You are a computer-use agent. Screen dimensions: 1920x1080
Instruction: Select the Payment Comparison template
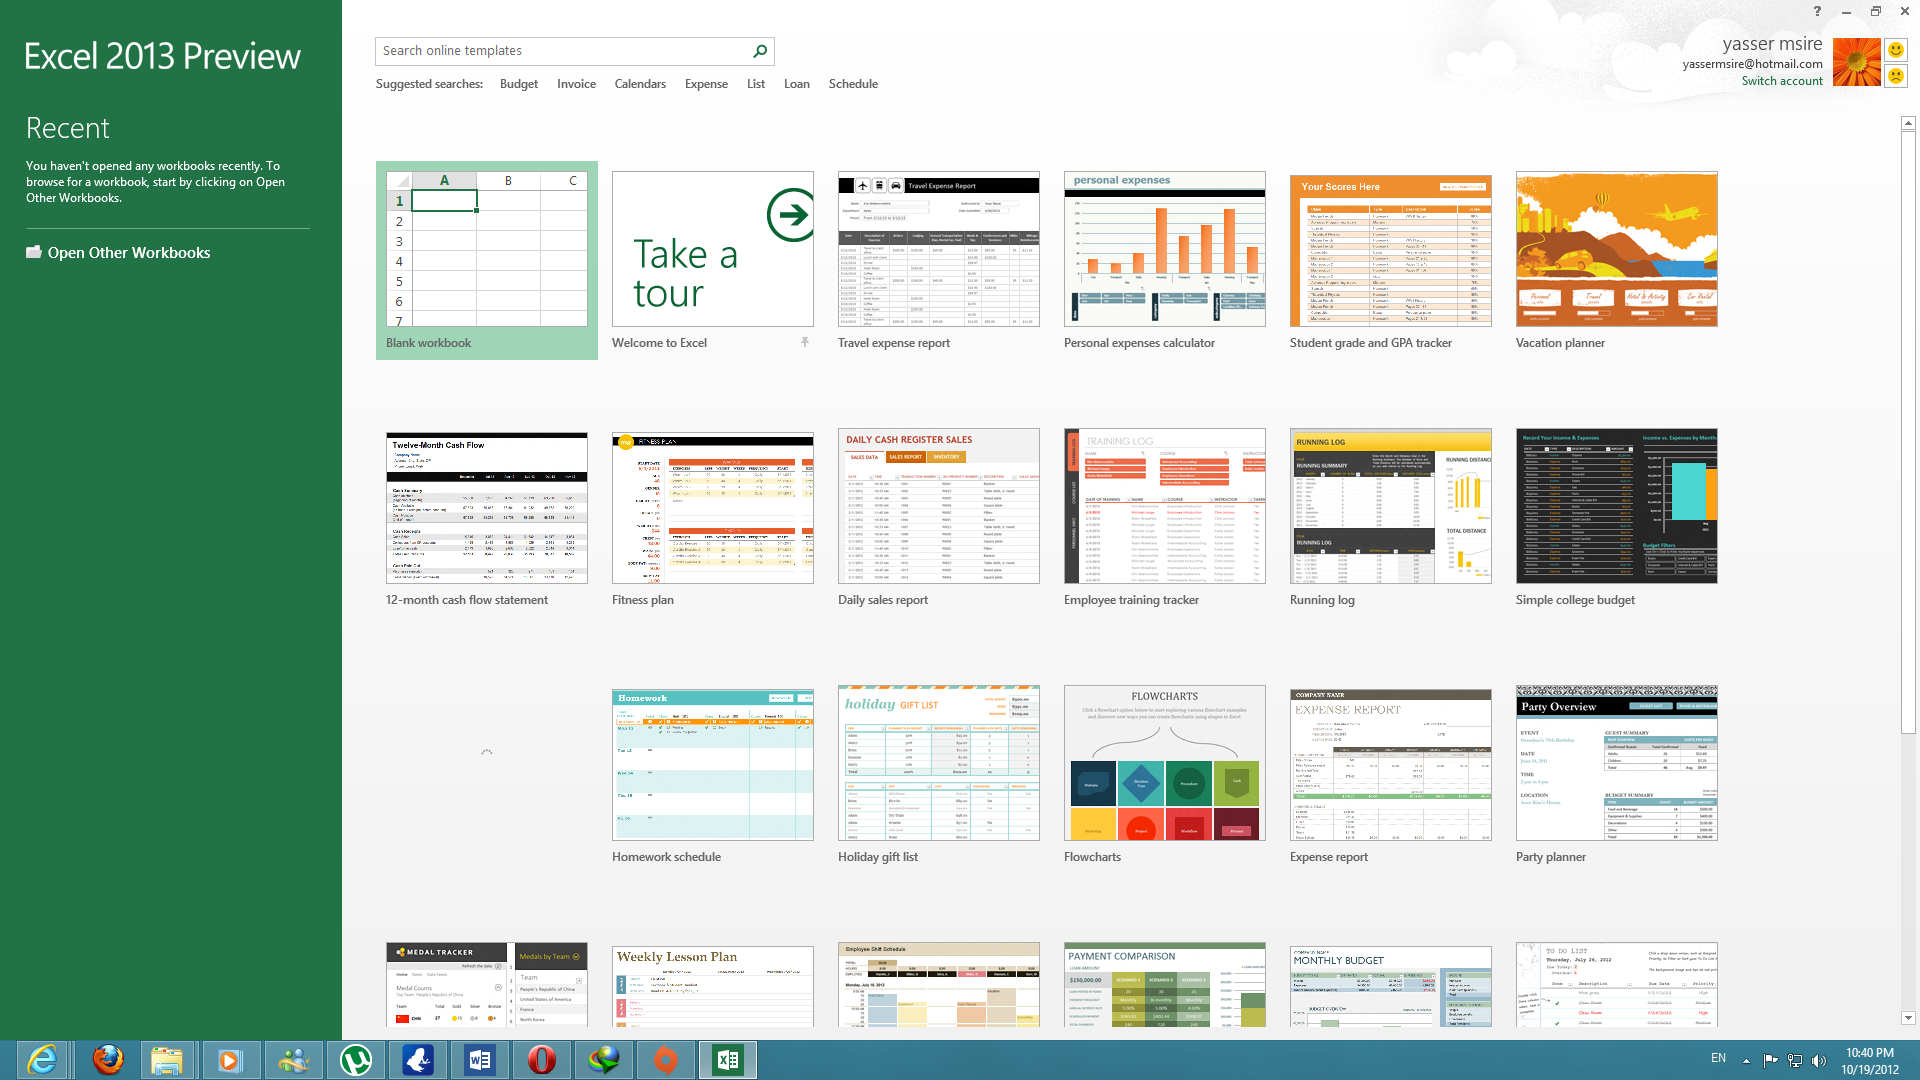tap(1165, 985)
